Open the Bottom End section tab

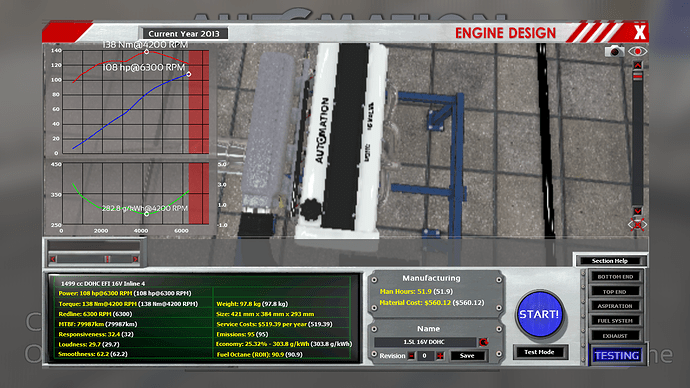[615, 277]
